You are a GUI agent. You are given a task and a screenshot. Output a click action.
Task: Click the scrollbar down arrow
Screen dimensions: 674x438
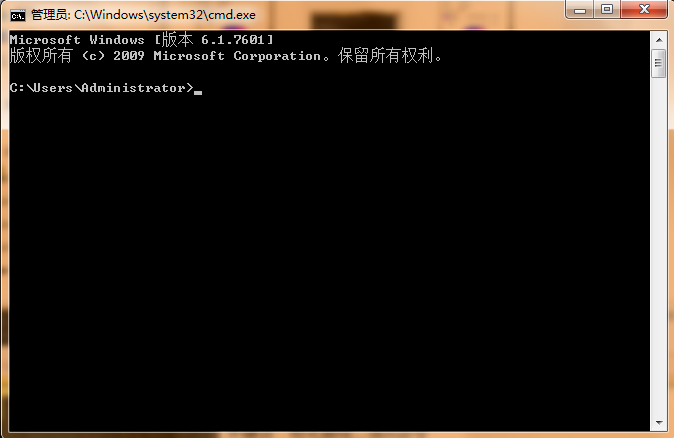coord(659,423)
